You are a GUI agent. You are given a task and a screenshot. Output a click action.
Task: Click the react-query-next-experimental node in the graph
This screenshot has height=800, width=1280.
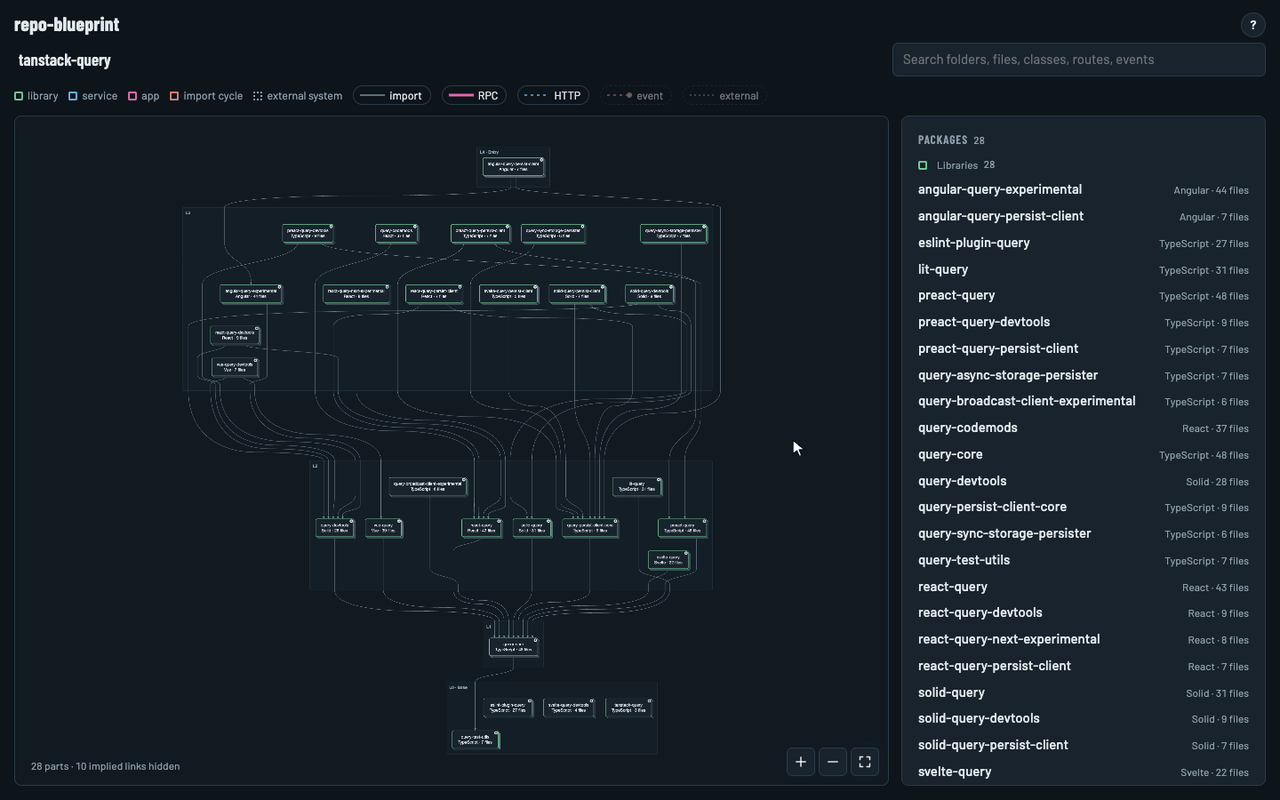pos(357,294)
